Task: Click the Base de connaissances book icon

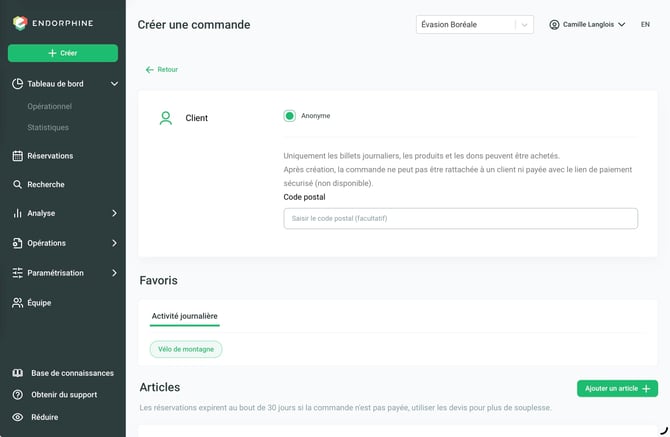Action: [x=18, y=373]
